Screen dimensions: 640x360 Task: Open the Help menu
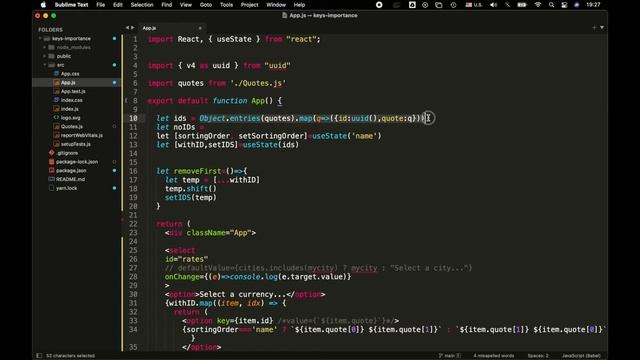click(x=299, y=5)
